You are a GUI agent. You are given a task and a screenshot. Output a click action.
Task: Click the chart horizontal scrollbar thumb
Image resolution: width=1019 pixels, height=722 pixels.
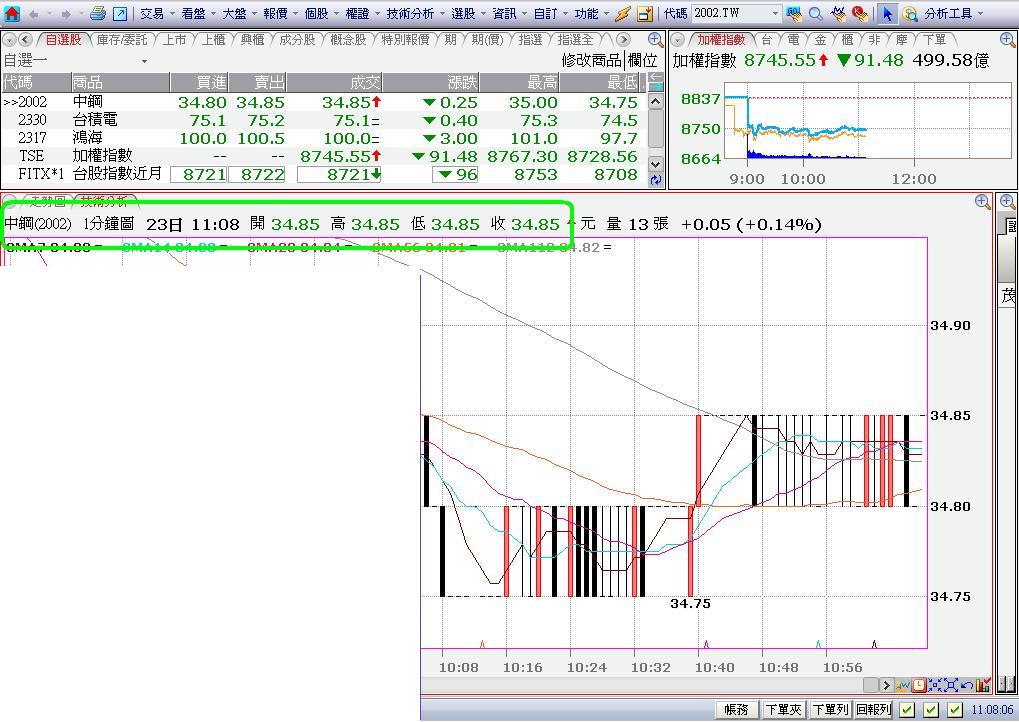point(871,685)
